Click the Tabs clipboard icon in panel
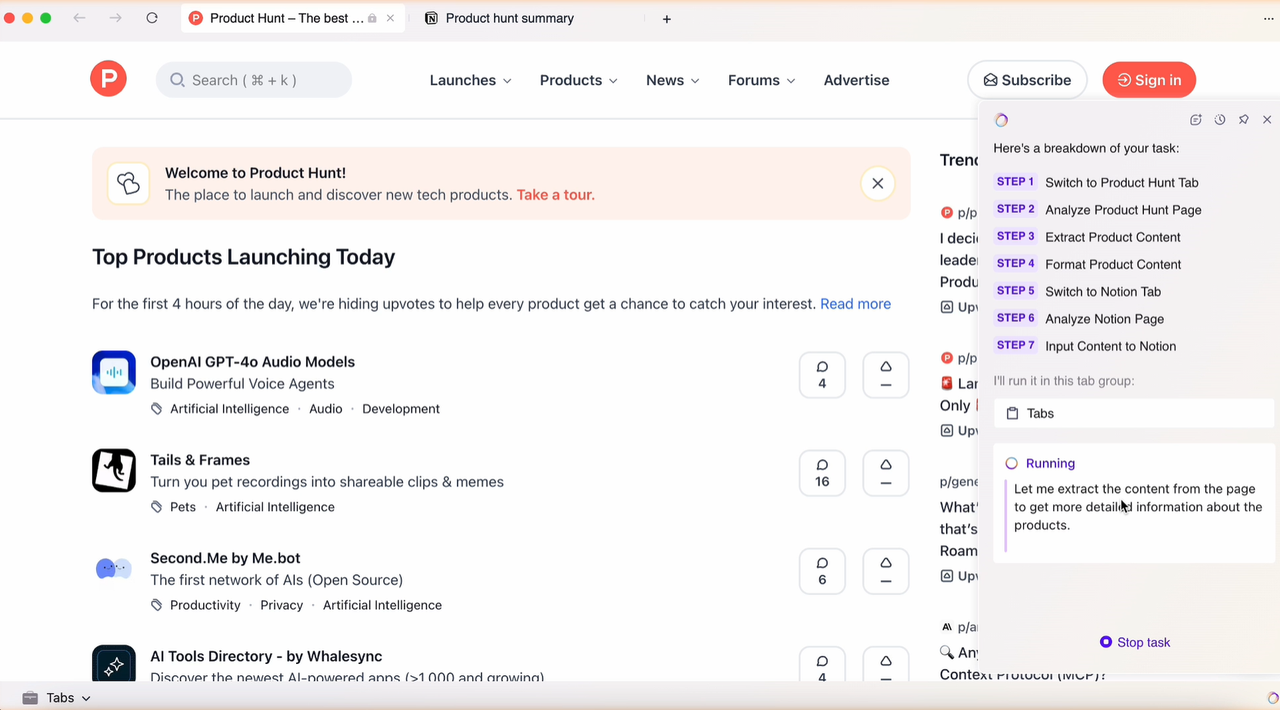The image size is (1280, 710). pyautogui.click(x=1012, y=413)
